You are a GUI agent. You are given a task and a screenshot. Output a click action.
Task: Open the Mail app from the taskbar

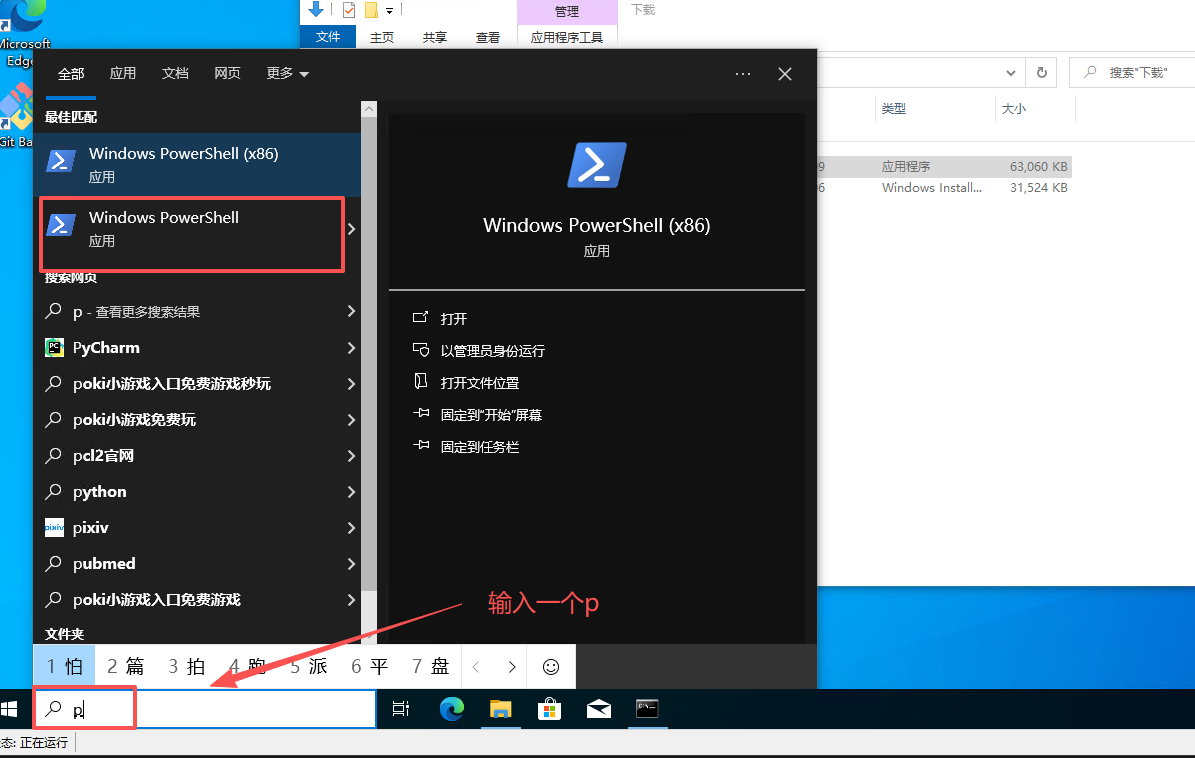coord(598,709)
